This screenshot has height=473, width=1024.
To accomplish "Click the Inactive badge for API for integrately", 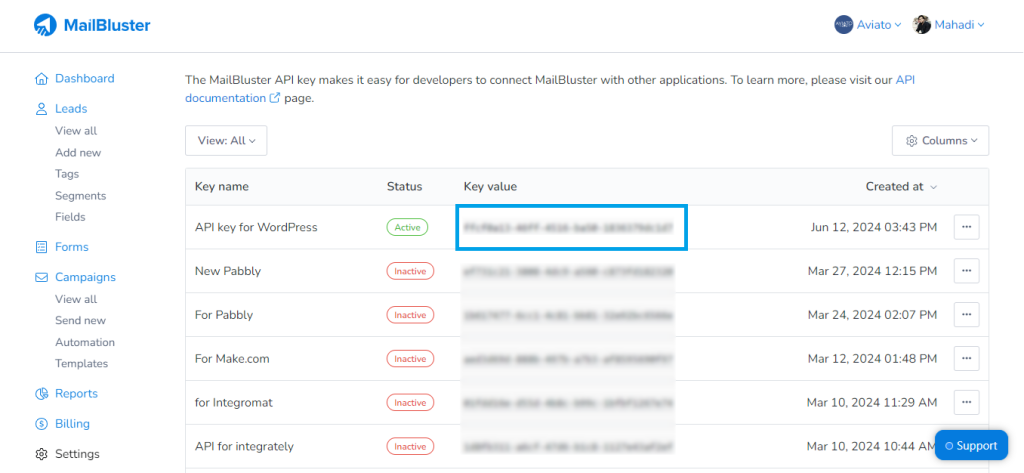I will click(410, 446).
